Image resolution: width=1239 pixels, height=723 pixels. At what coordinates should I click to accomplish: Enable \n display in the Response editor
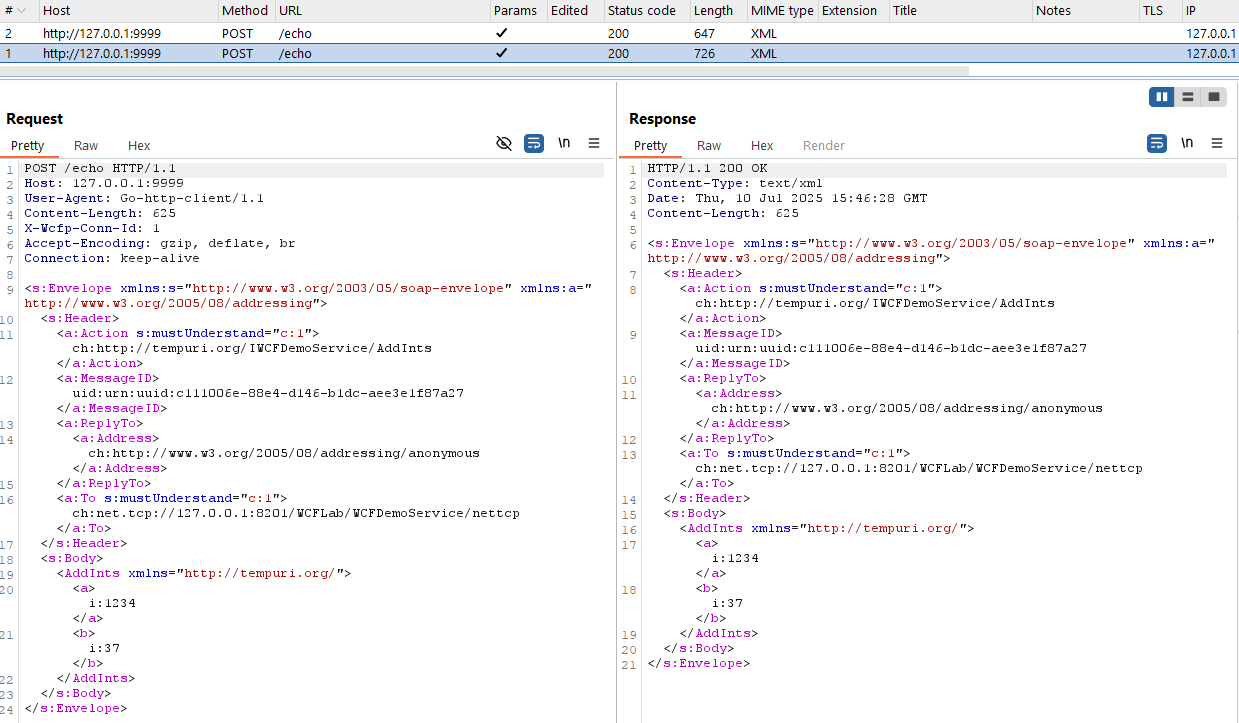coord(1187,144)
